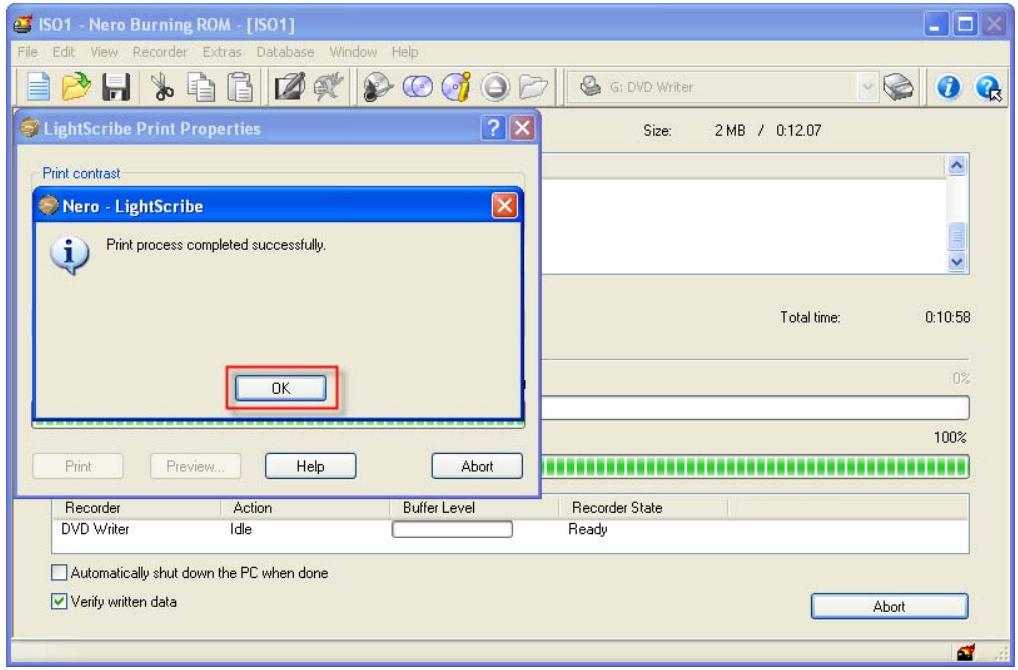Close the Nero - LightScribe message box
1018x670 pixels.
pos(504,206)
